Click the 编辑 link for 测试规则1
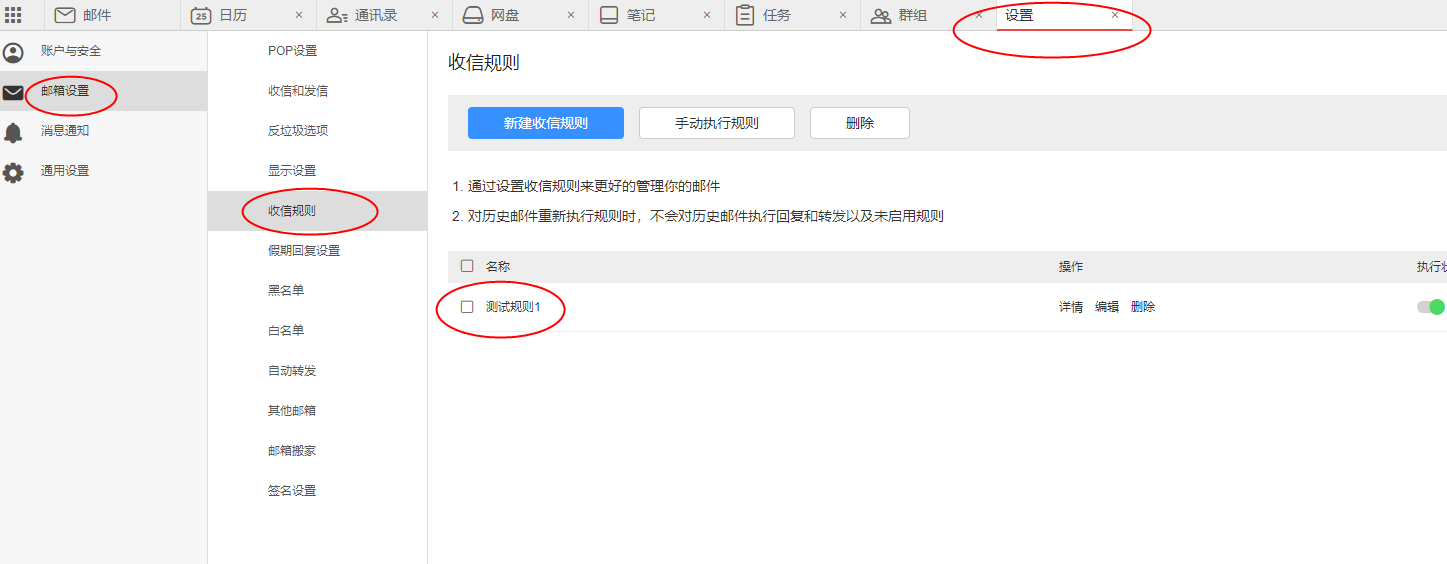The width and height of the screenshot is (1447, 564). 1107,307
